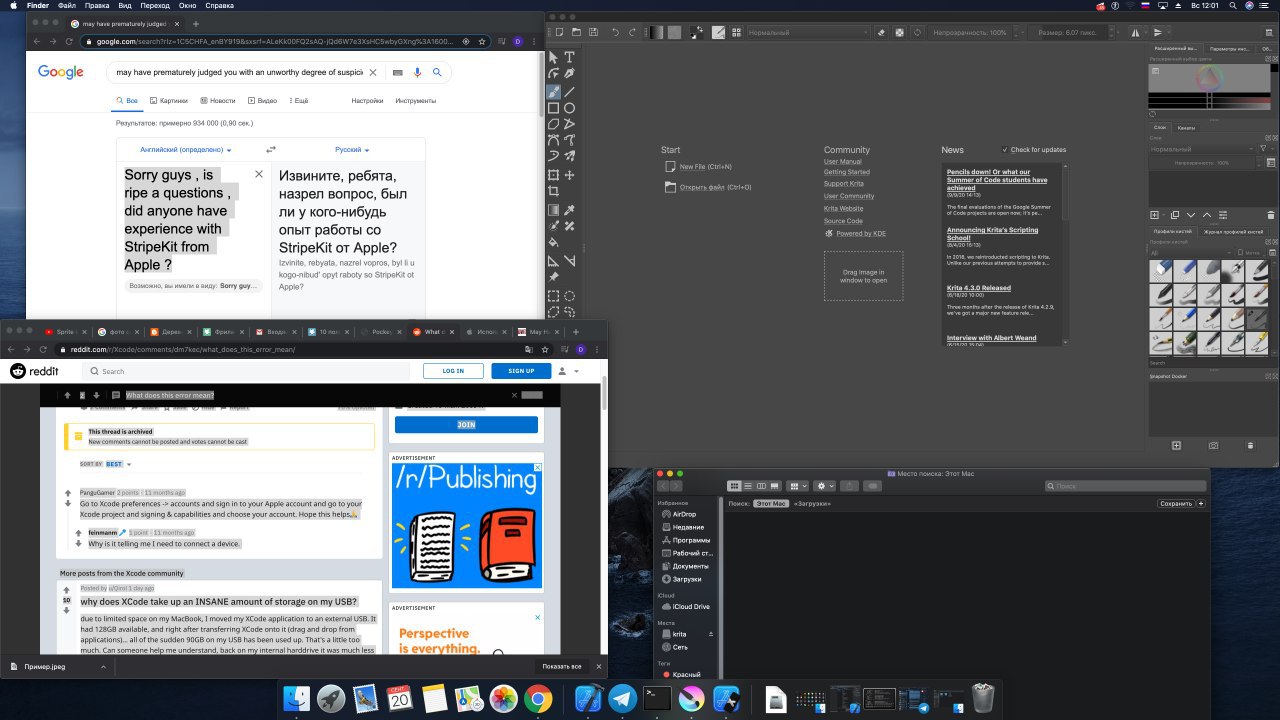This screenshot has width=1280, height=720.
Task: Select the Rectangular Selection tool in Krita
Action: [x=553, y=296]
